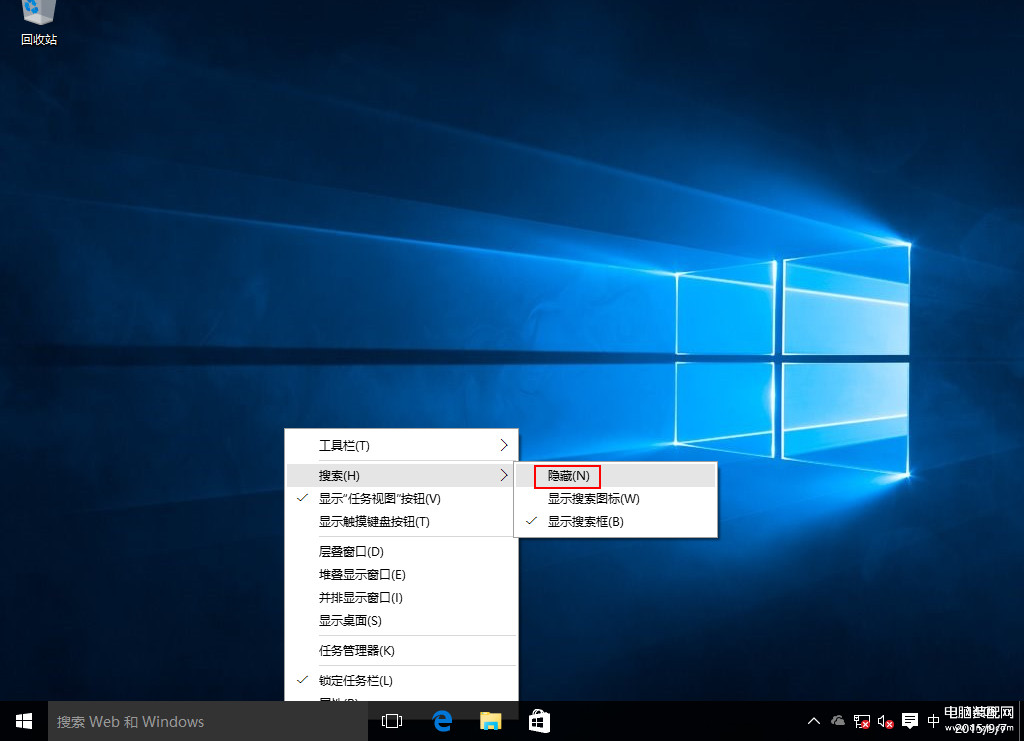Open the network status tray icon
1024x741 pixels.
[x=861, y=721]
